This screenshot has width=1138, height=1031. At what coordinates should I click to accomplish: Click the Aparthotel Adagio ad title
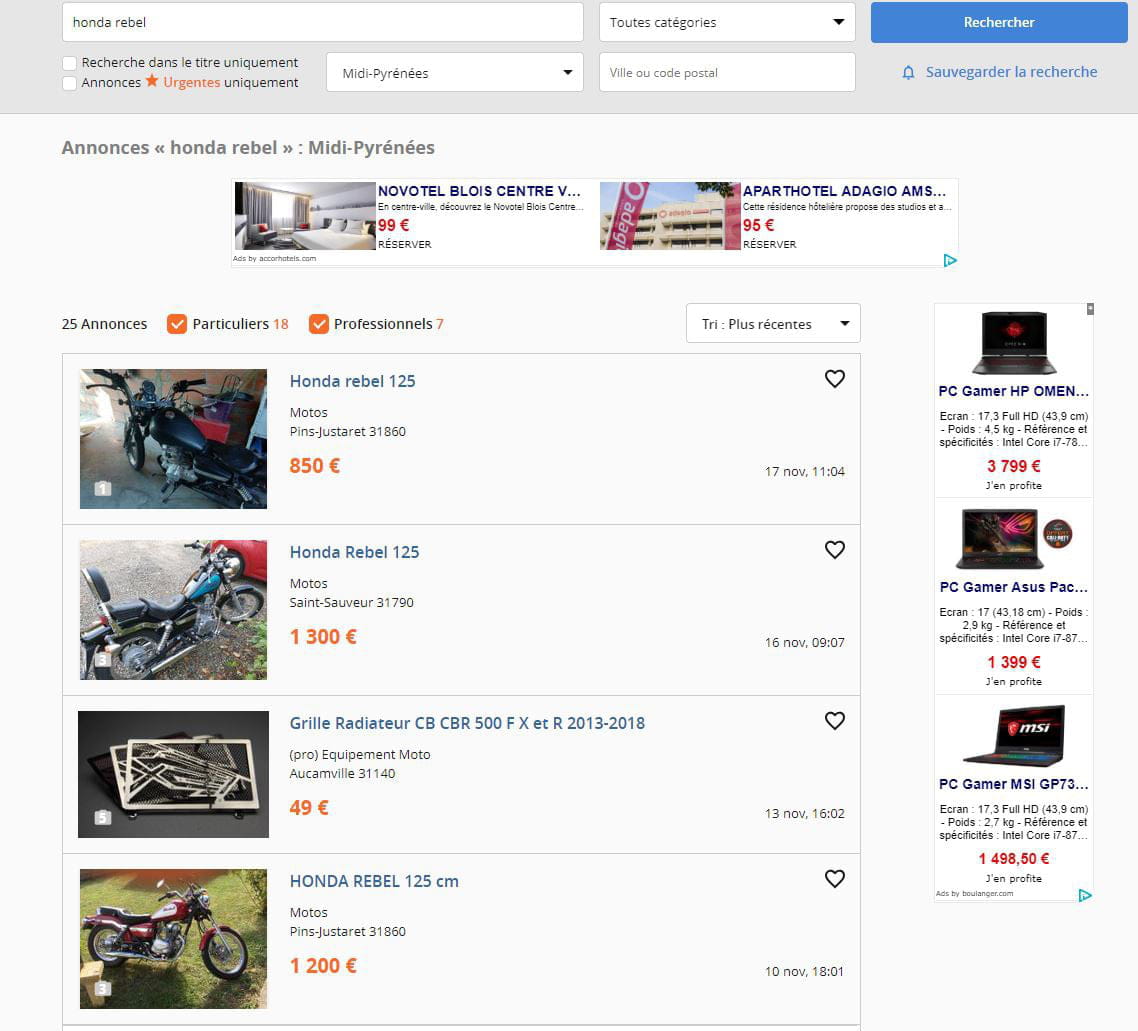pyautogui.click(x=844, y=191)
